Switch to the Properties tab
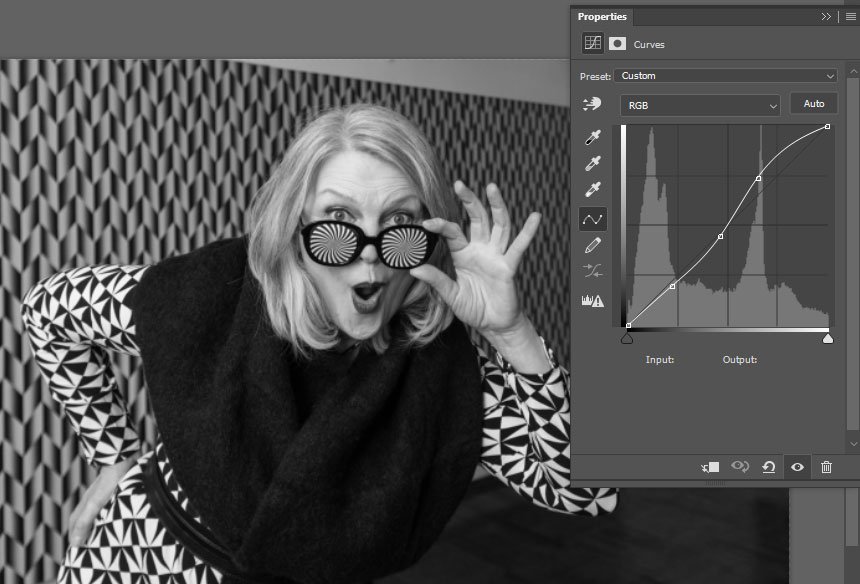The height and width of the screenshot is (584, 860). pyautogui.click(x=600, y=16)
